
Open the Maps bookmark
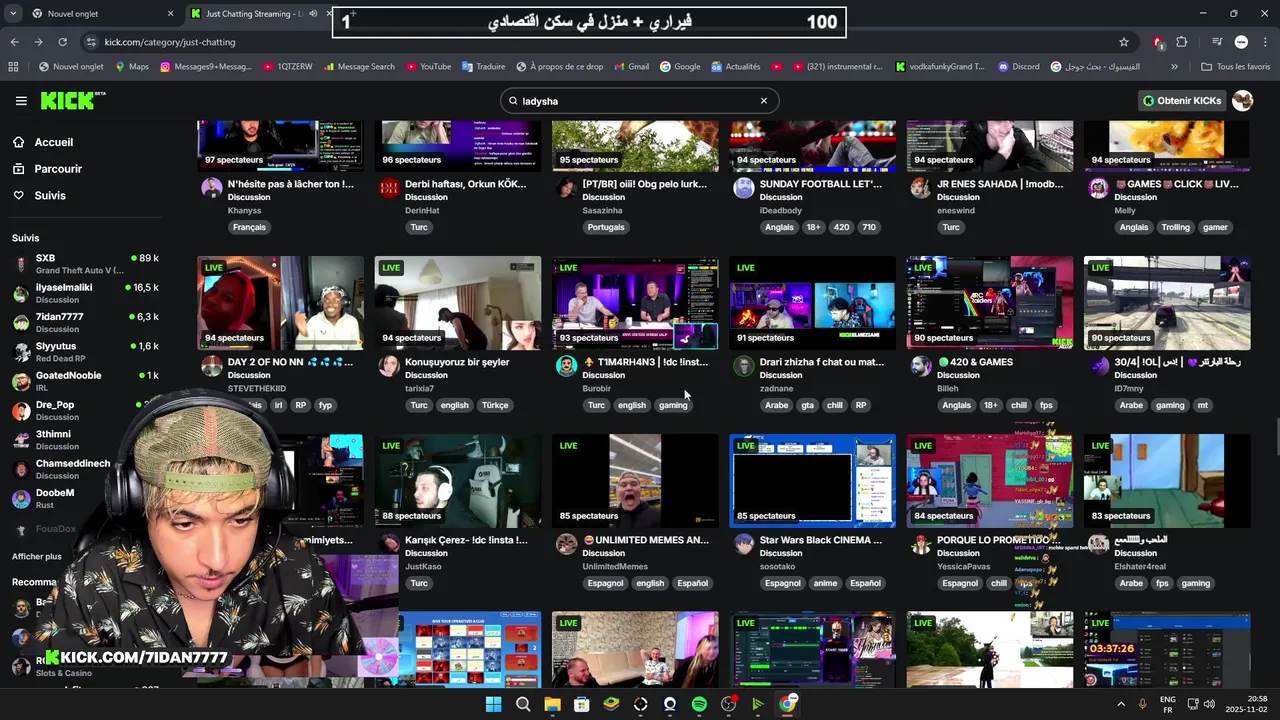click(132, 67)
